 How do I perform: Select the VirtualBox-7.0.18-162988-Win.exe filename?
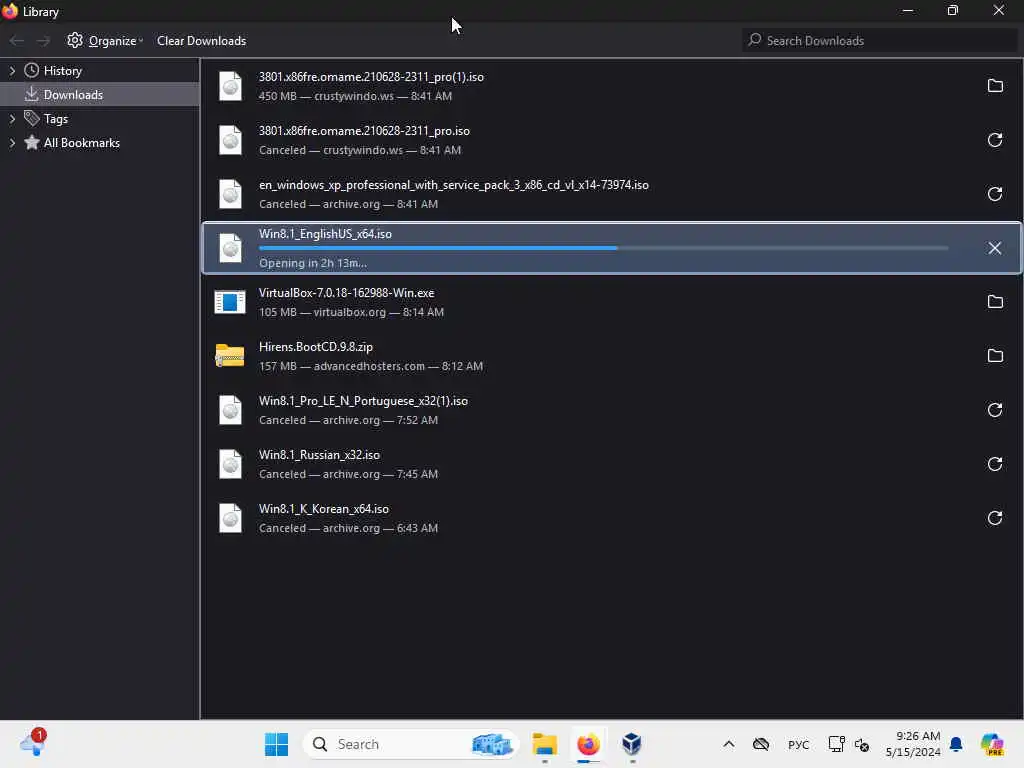click(x=346, y=293)
